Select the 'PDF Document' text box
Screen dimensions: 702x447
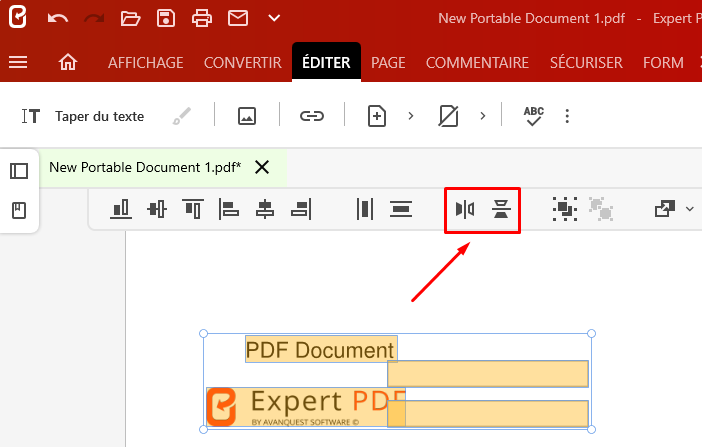321,349
